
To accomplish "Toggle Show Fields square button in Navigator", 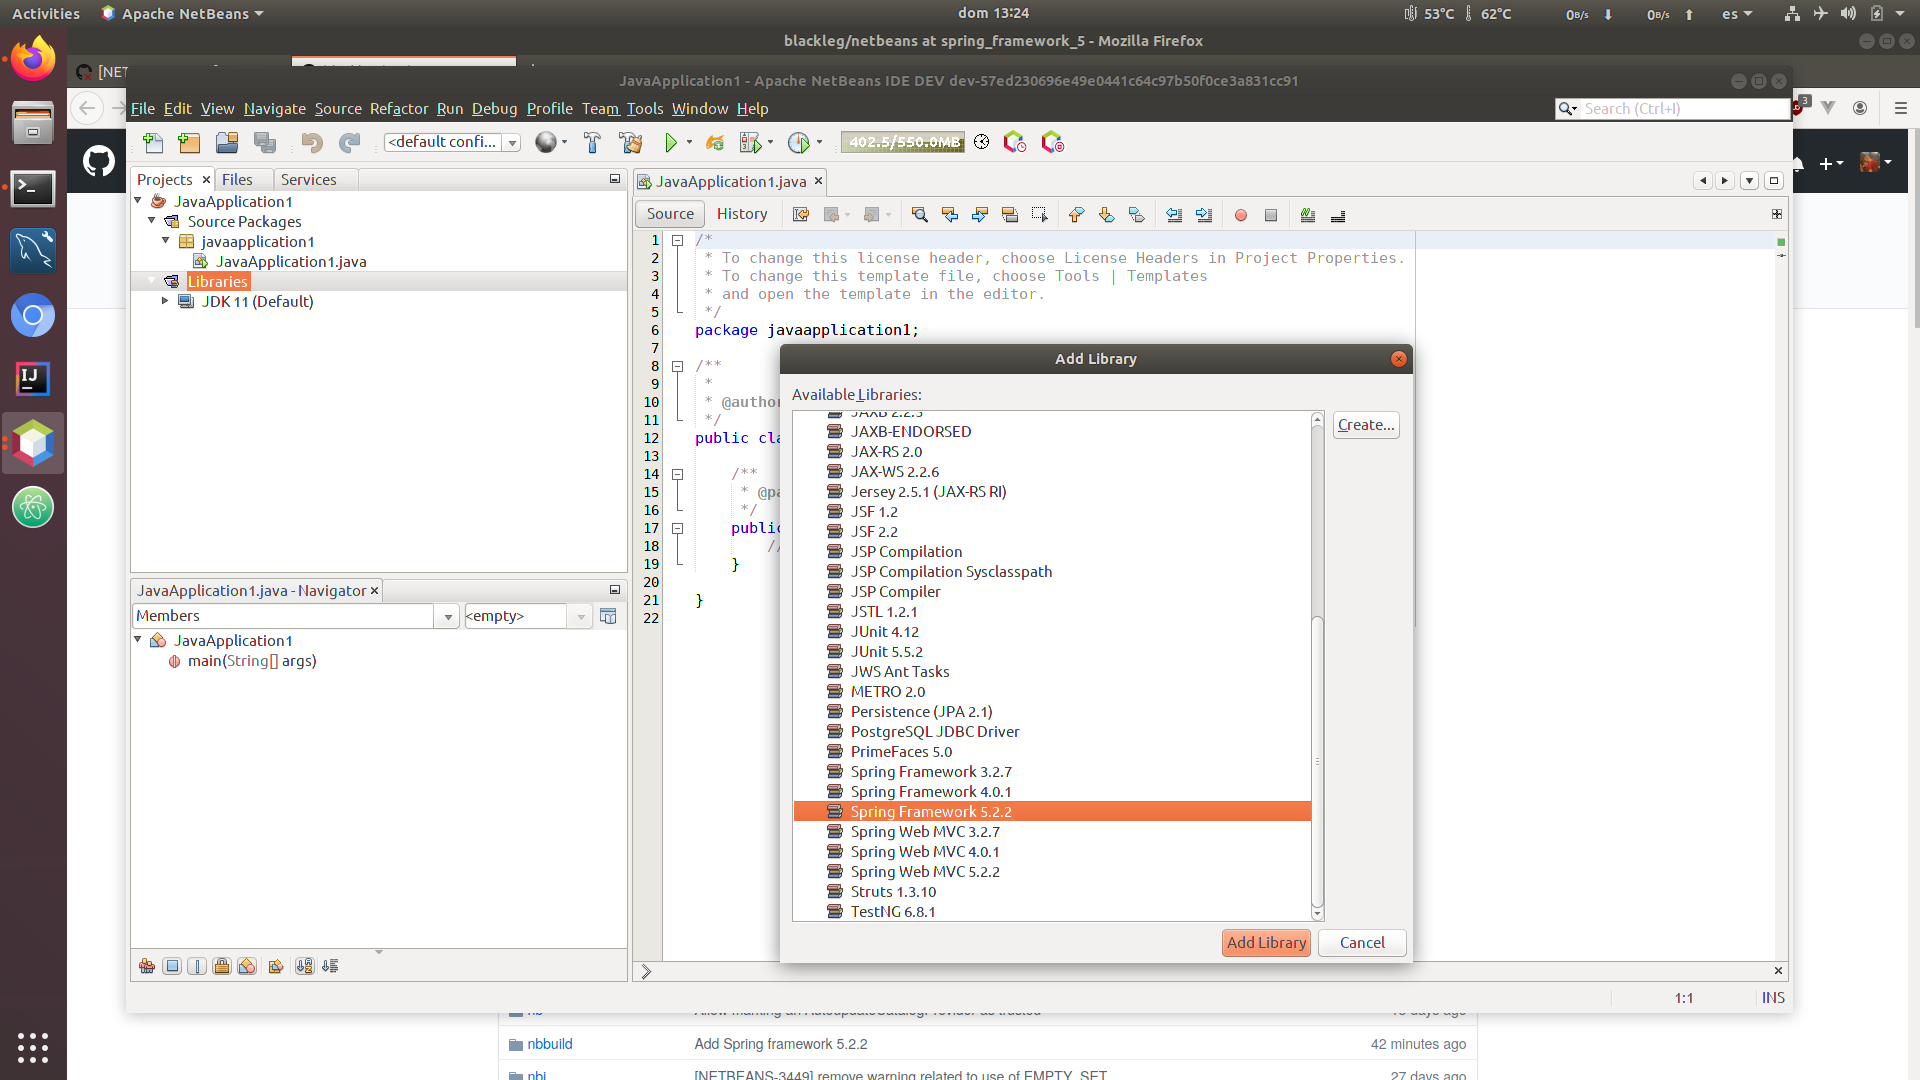I will 172,966.
